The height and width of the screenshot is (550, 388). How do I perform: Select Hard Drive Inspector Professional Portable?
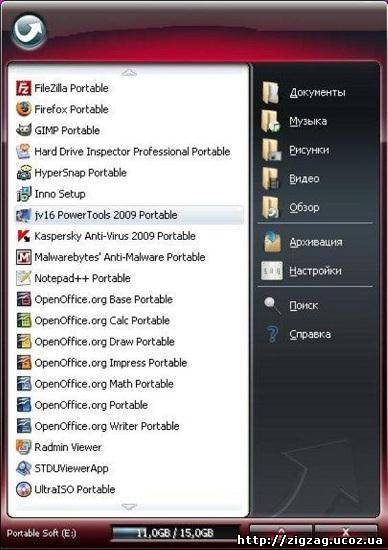(129, 152)
